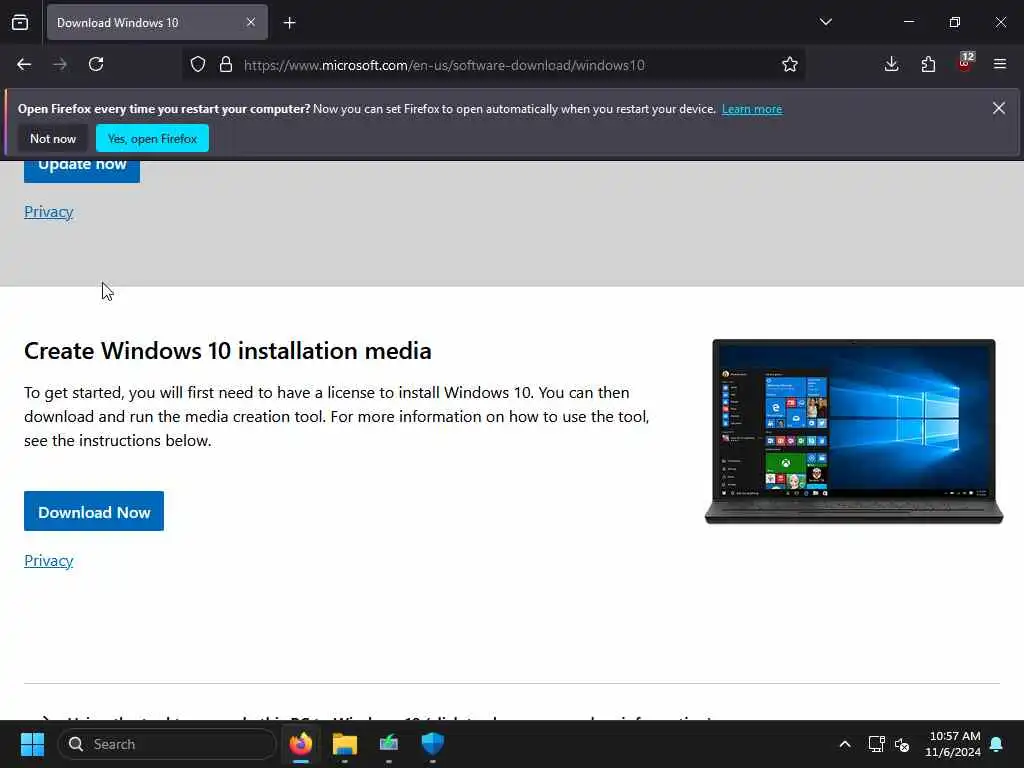Screen dimensions: 1024x768
Task: Click the muted volume tray icon
Action: [902, 744]
